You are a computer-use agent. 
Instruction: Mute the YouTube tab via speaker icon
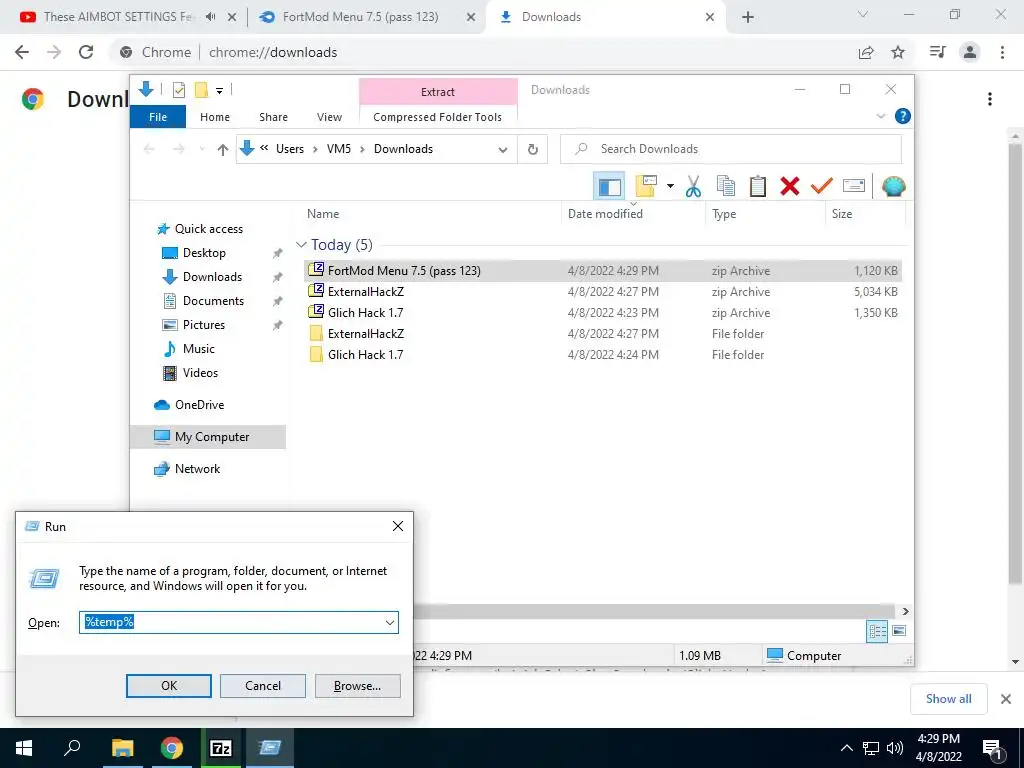coord(210,17)
